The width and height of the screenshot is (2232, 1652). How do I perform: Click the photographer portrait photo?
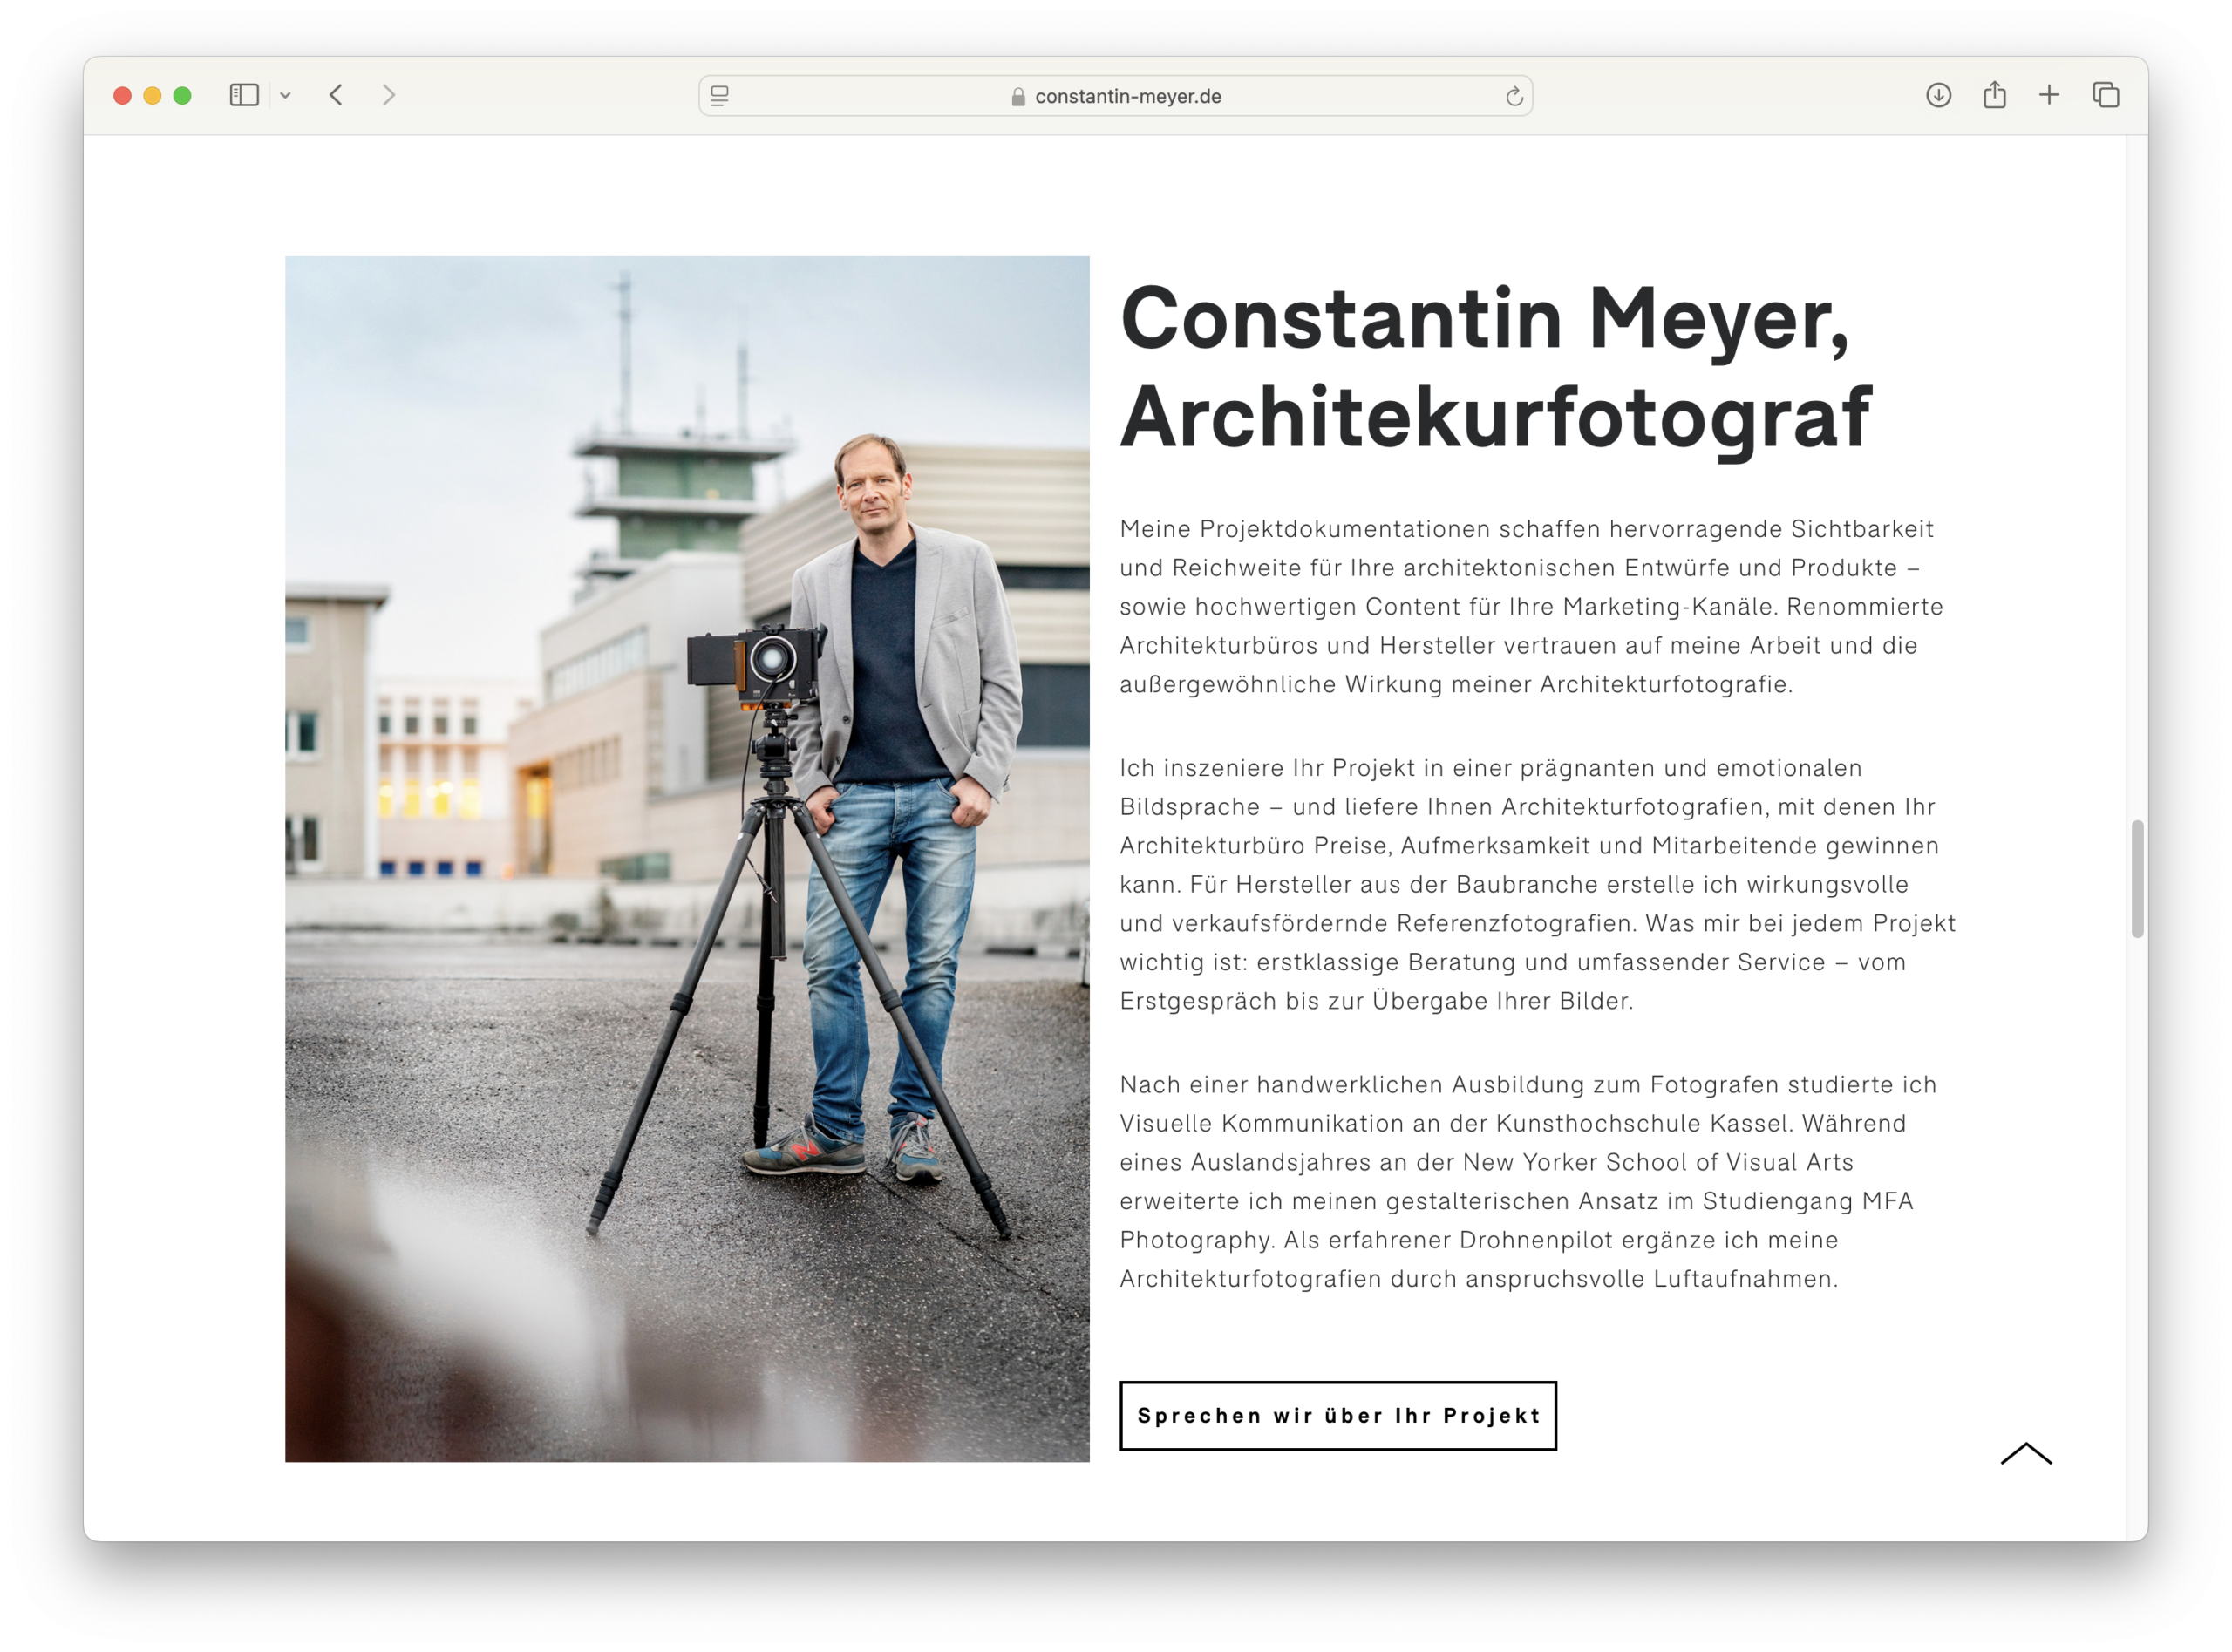pyautogui.click(x=687, y=859)
